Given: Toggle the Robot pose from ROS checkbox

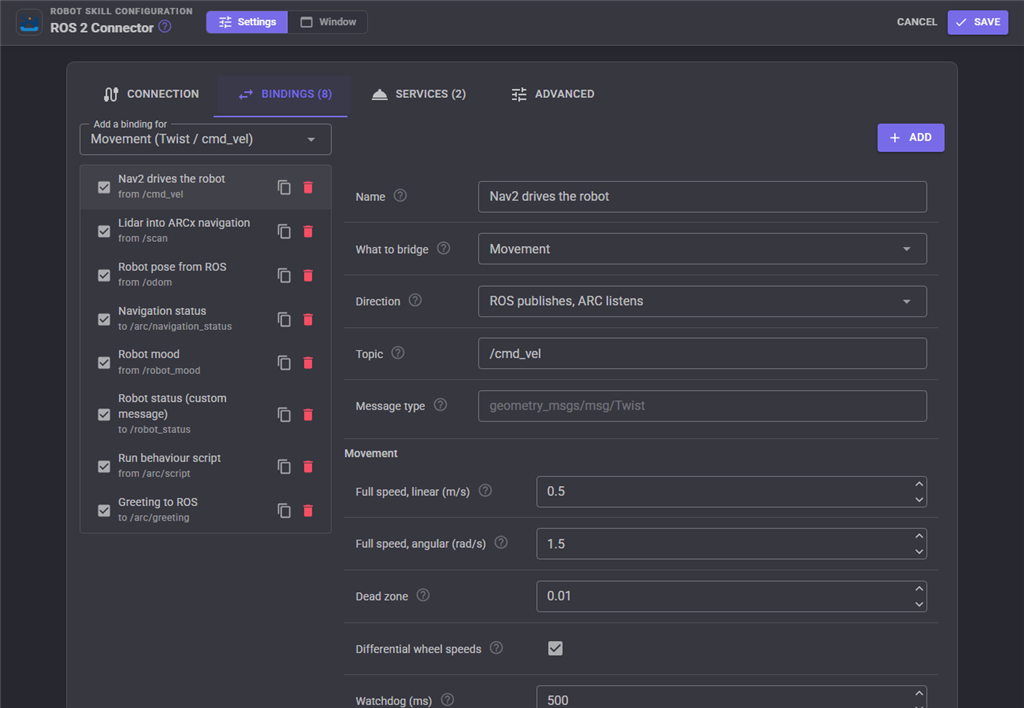Looking at the screenshot, I should click(x=104, y=275).
